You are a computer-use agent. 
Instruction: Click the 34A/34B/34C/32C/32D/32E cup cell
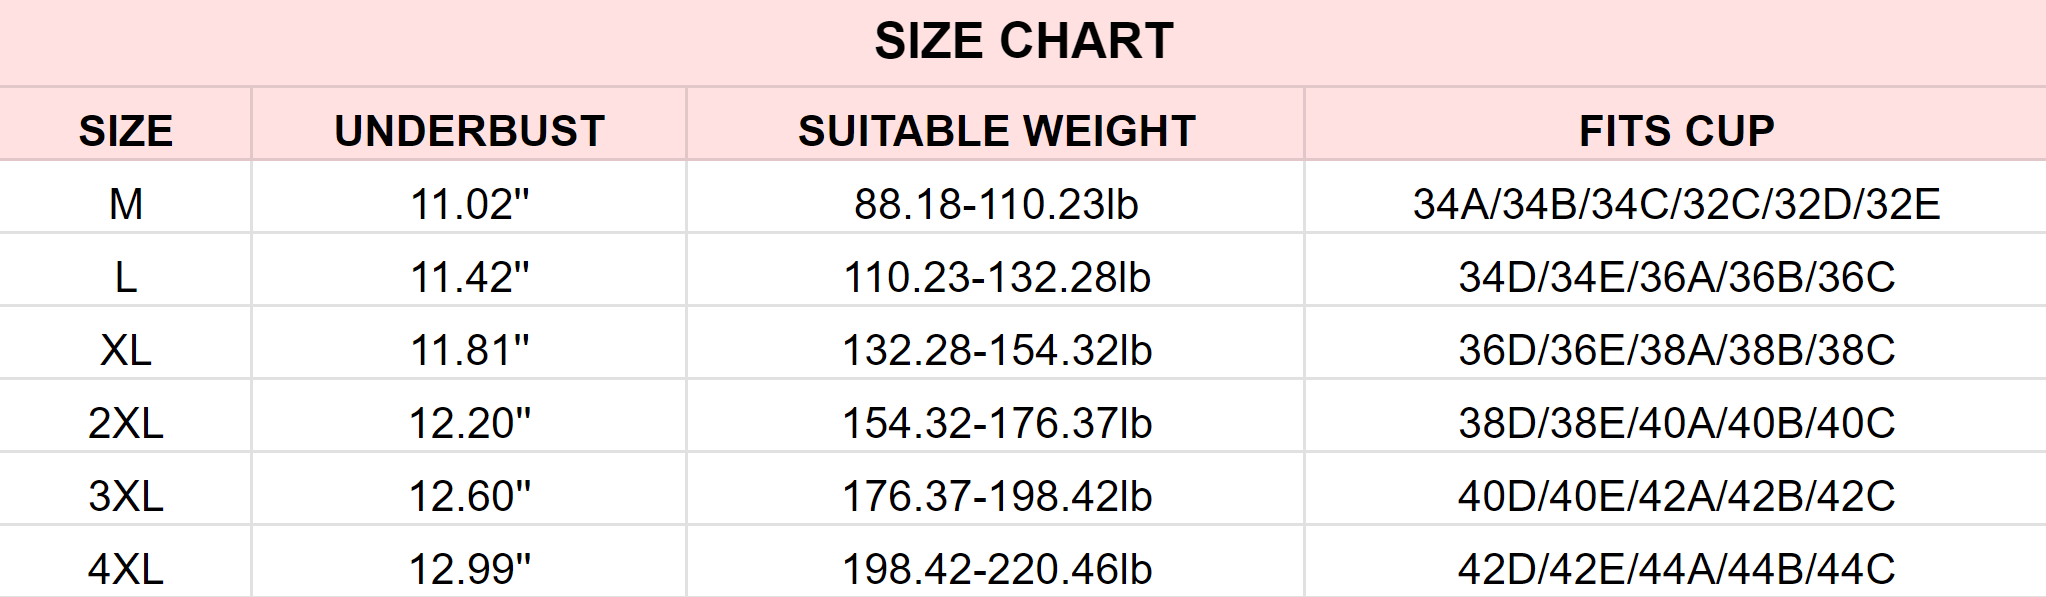(1676, 204)
